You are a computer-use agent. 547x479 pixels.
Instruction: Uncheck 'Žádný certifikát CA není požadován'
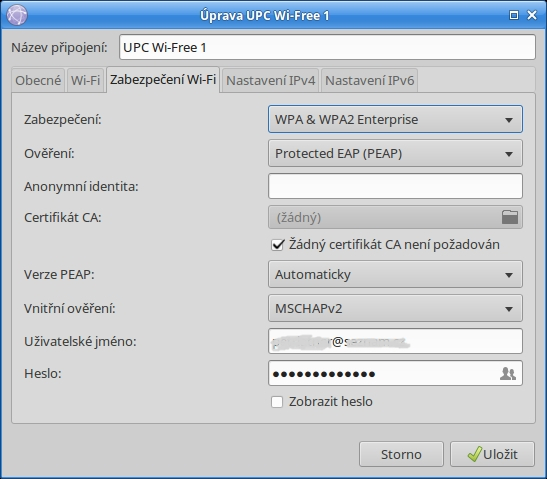tap(278, 245)
